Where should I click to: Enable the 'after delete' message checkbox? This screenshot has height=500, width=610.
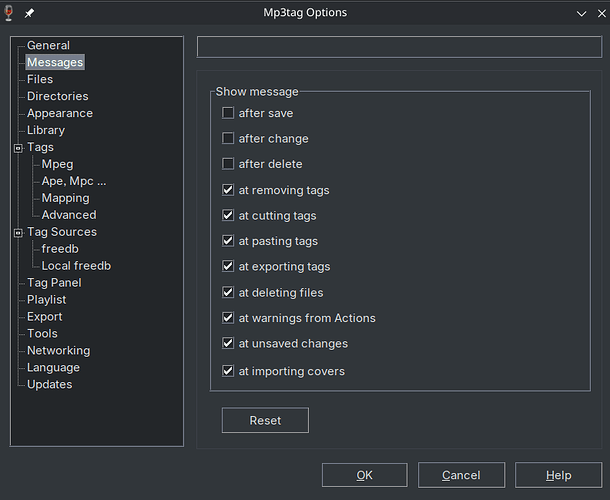[228, 164]
